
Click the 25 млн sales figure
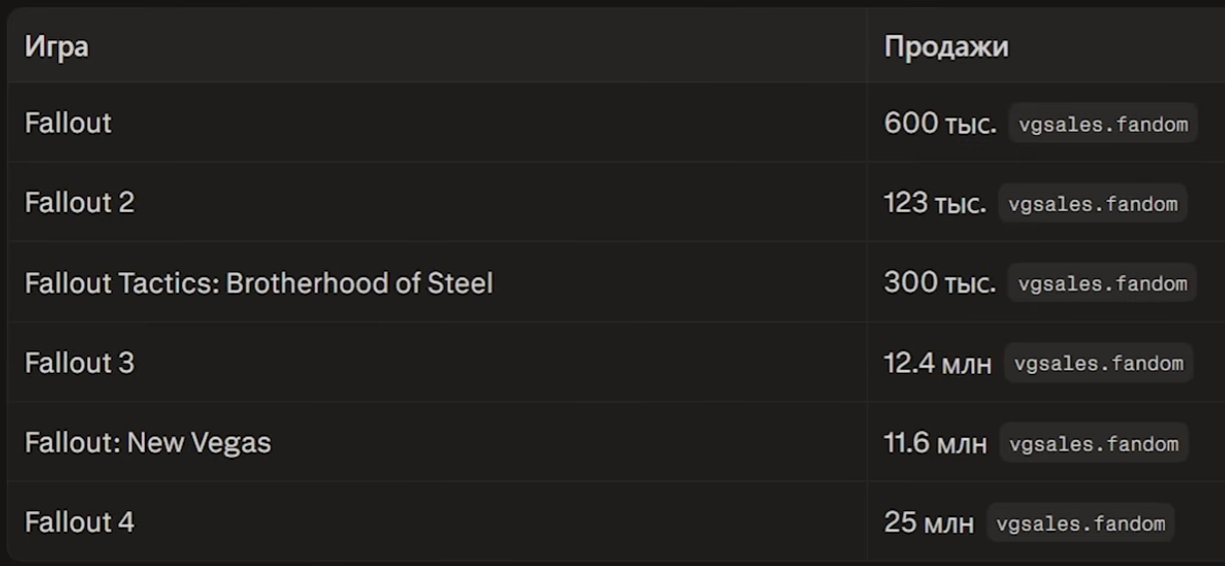(x=929, y=523)
